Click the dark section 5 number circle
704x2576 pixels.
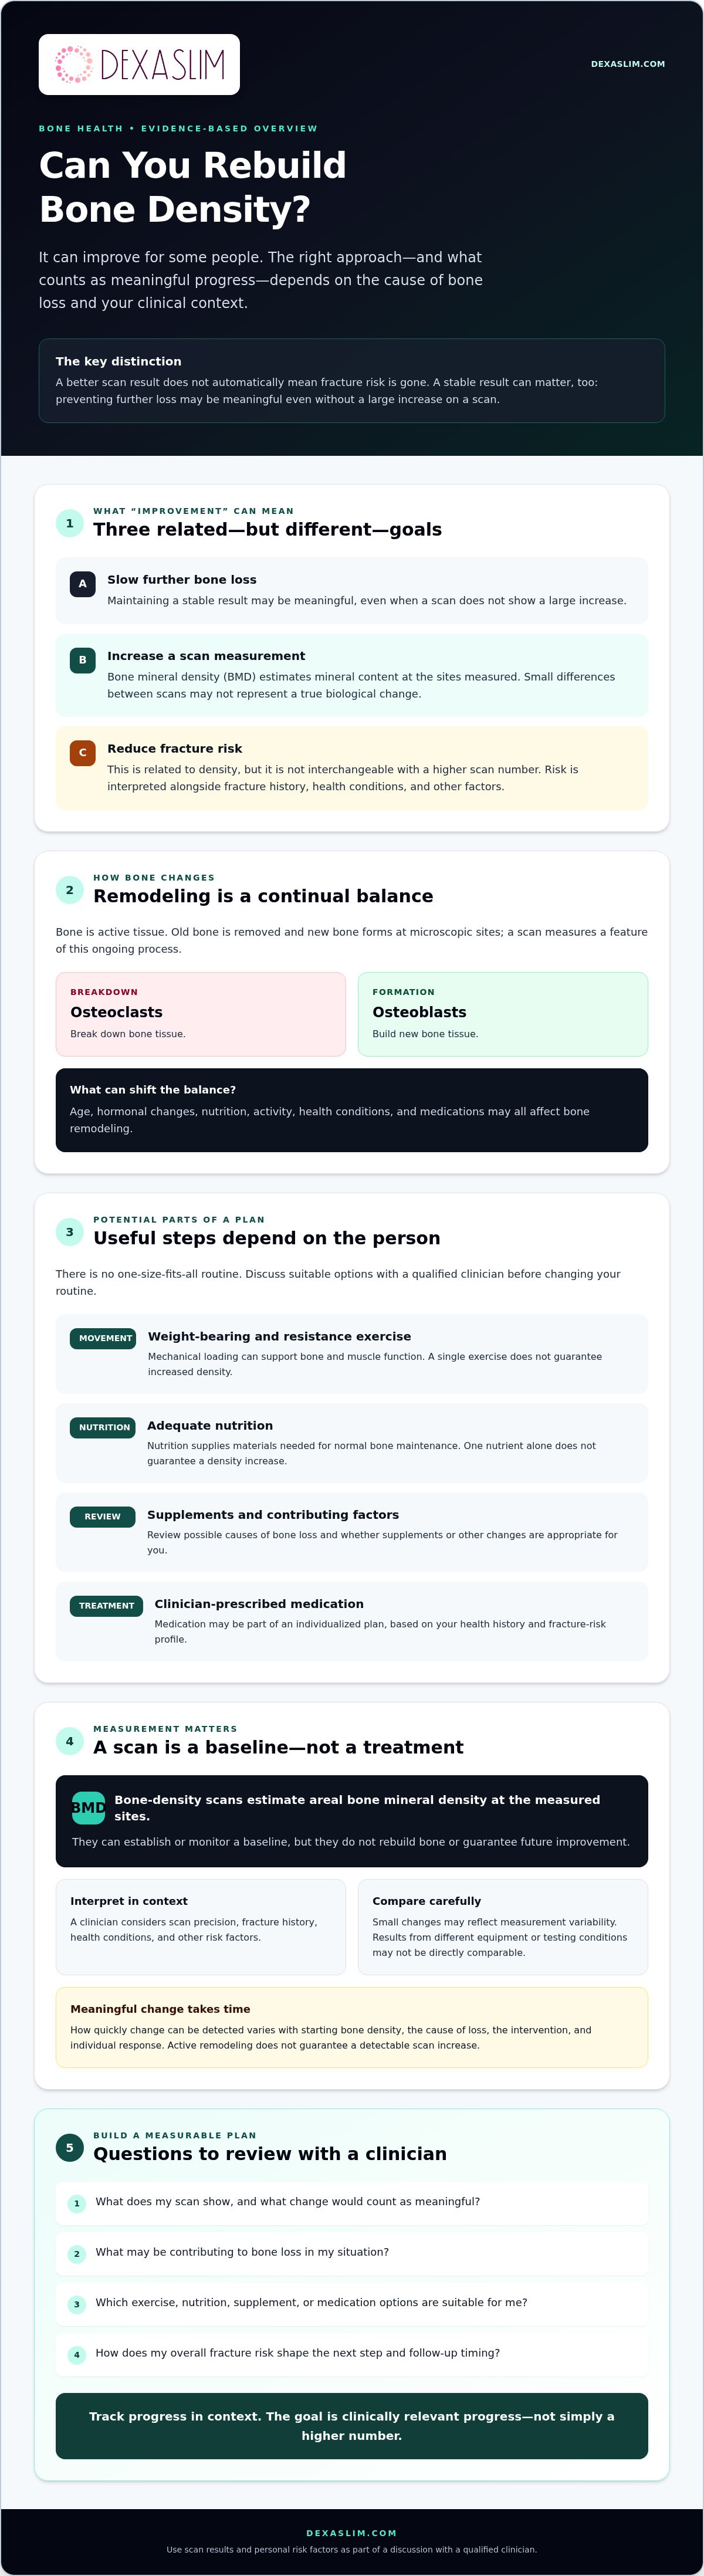pyautogui.click(x=69, y=2147)
